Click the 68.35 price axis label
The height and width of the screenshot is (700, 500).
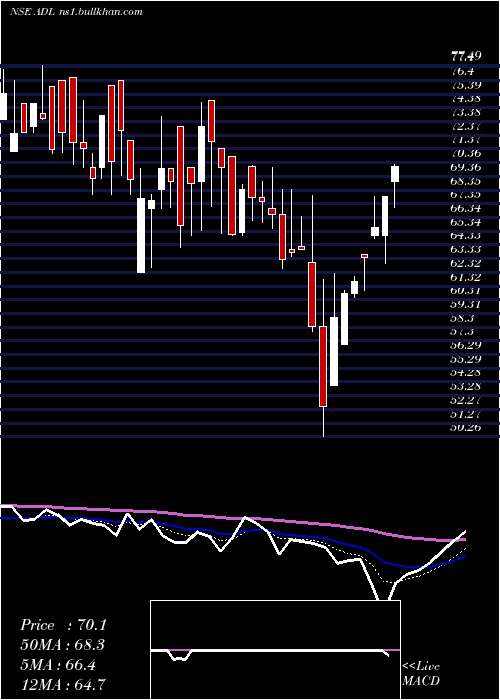[466, 181]
